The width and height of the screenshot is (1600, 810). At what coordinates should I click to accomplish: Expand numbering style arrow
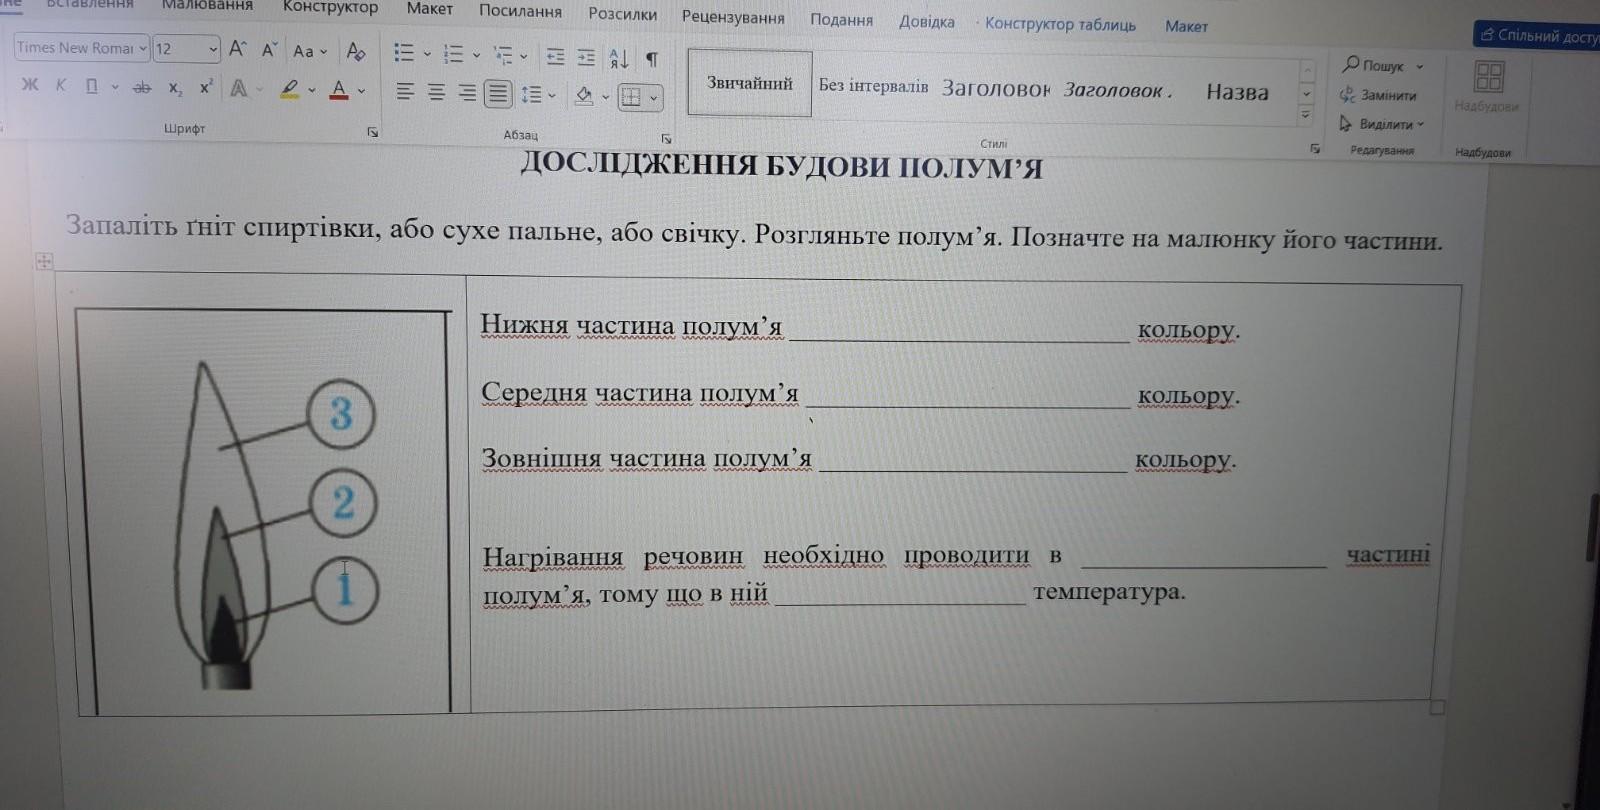click(x=476, y=55)
